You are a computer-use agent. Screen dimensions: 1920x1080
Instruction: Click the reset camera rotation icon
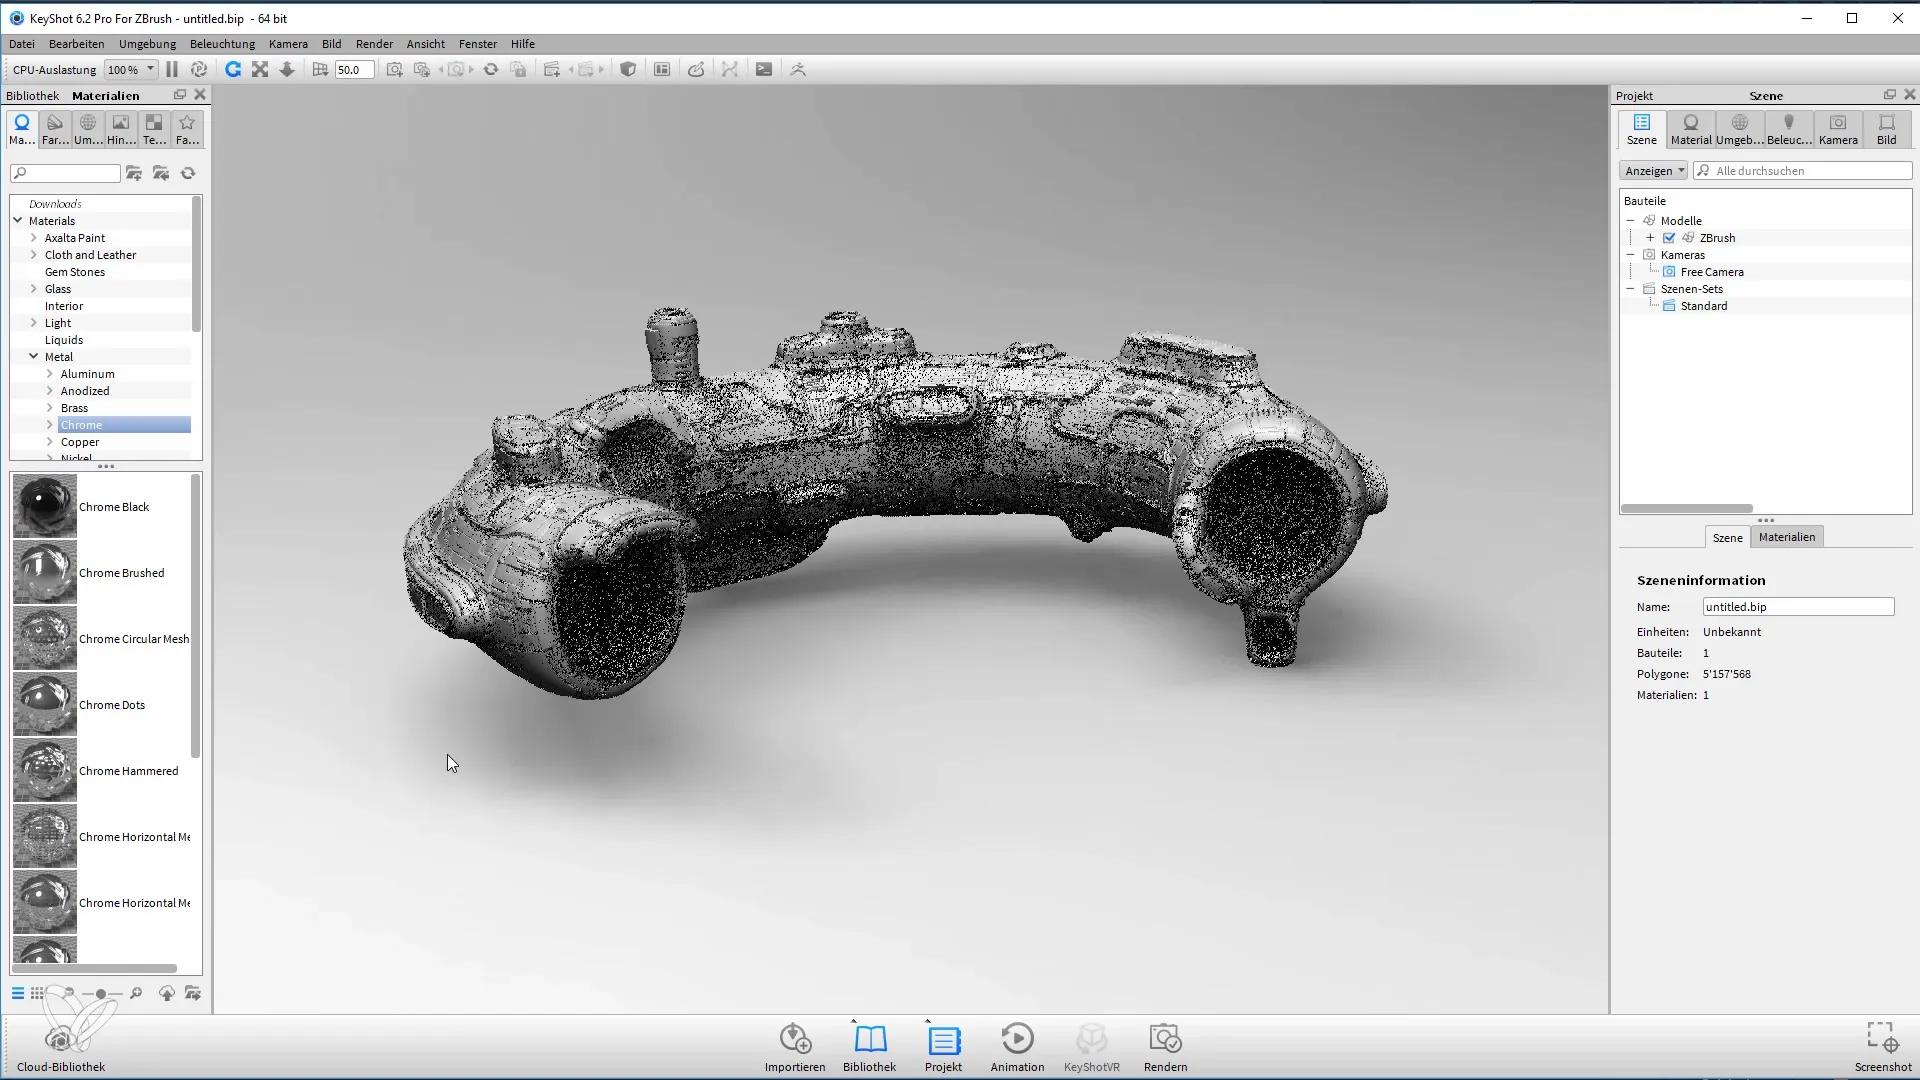pos(491,70)
